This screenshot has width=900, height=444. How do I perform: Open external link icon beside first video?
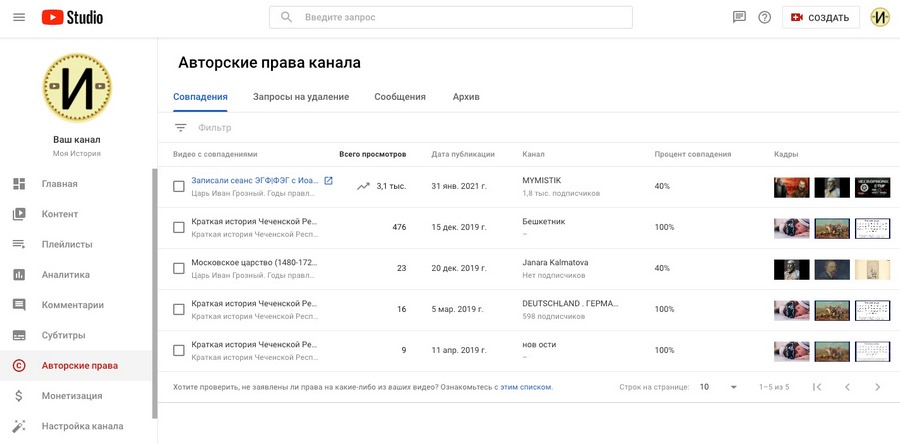(x=328, y=181)
